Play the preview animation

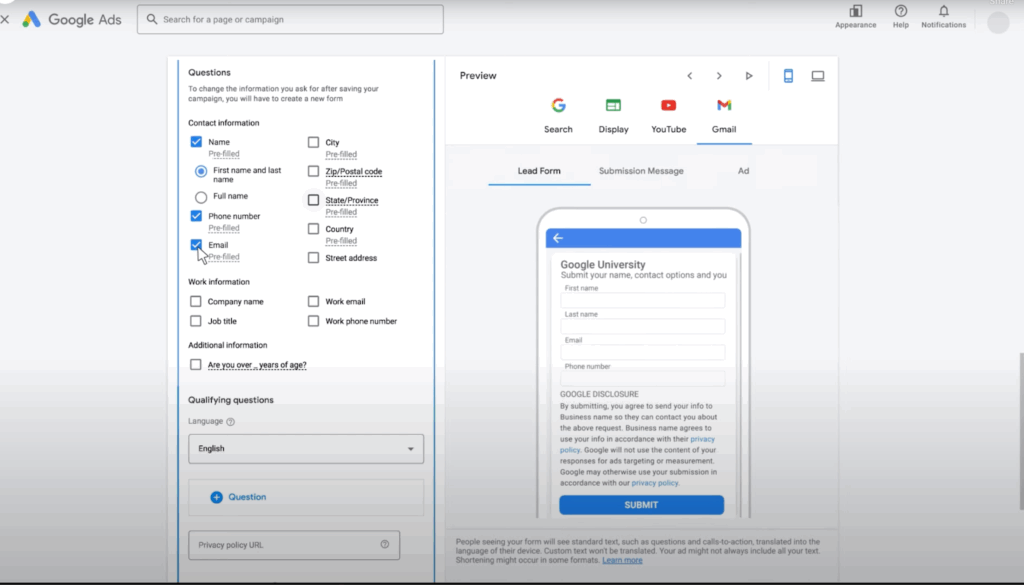click(x=749, y=76)
